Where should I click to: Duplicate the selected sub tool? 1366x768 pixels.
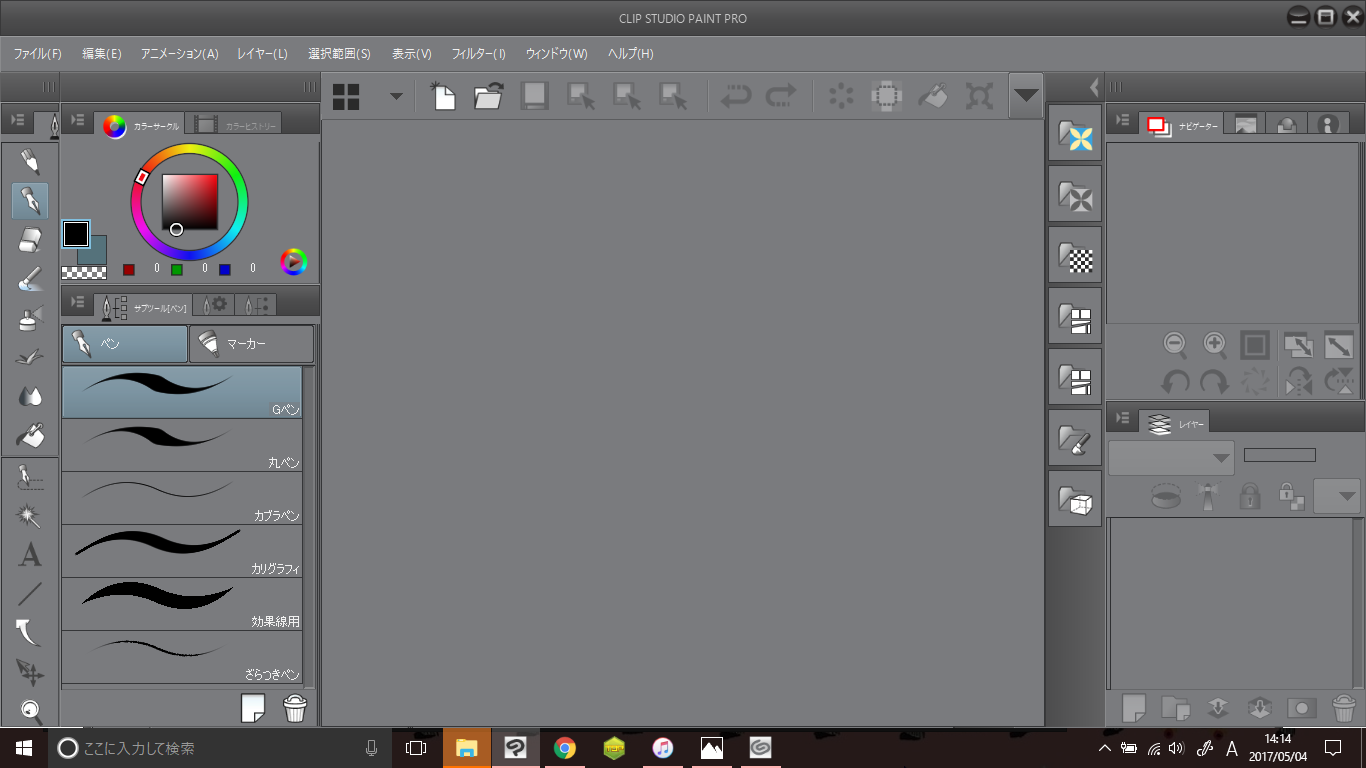[253, 708]
